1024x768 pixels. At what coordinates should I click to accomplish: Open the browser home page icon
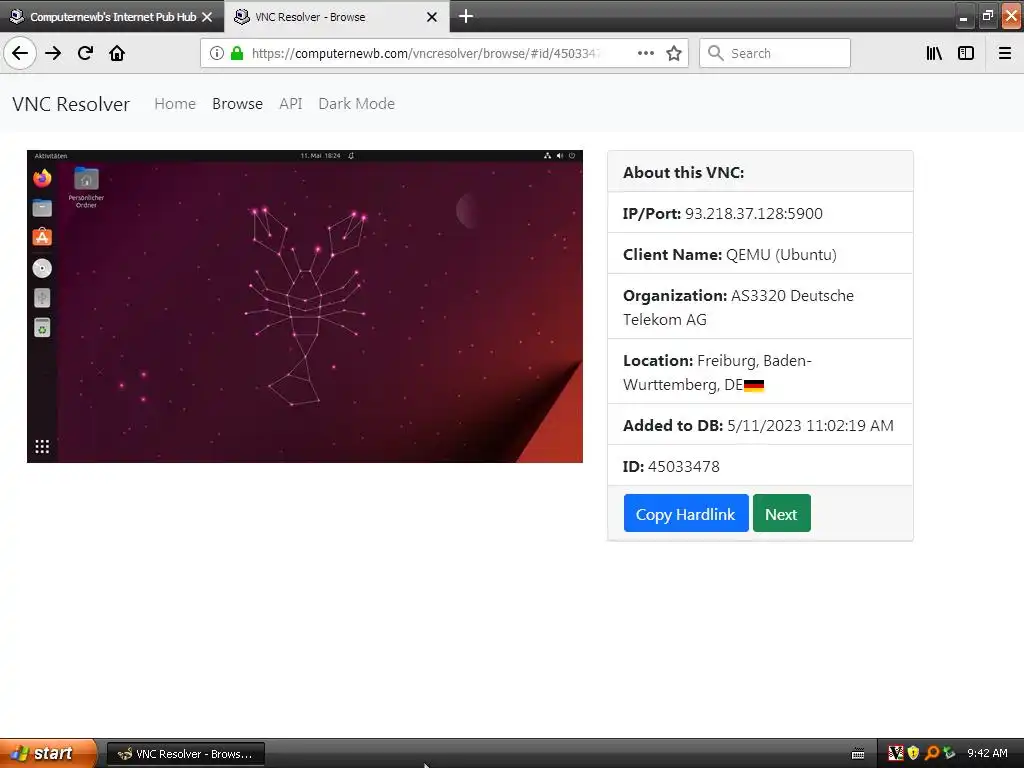(x=117, y=53)
